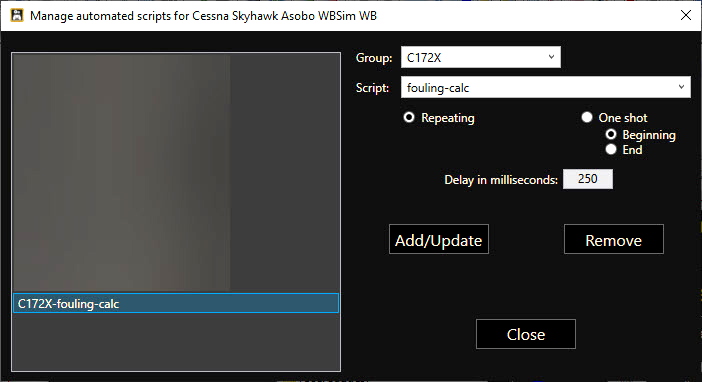
Task: Focus the Delay in milliseconds field
Action: click(x=587, y=179)
